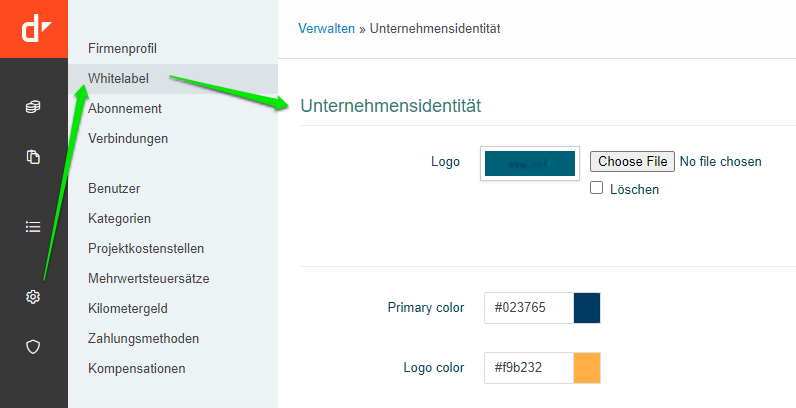Open the list view icon in sidebar

pyautogui.click(x=33, y=227)
